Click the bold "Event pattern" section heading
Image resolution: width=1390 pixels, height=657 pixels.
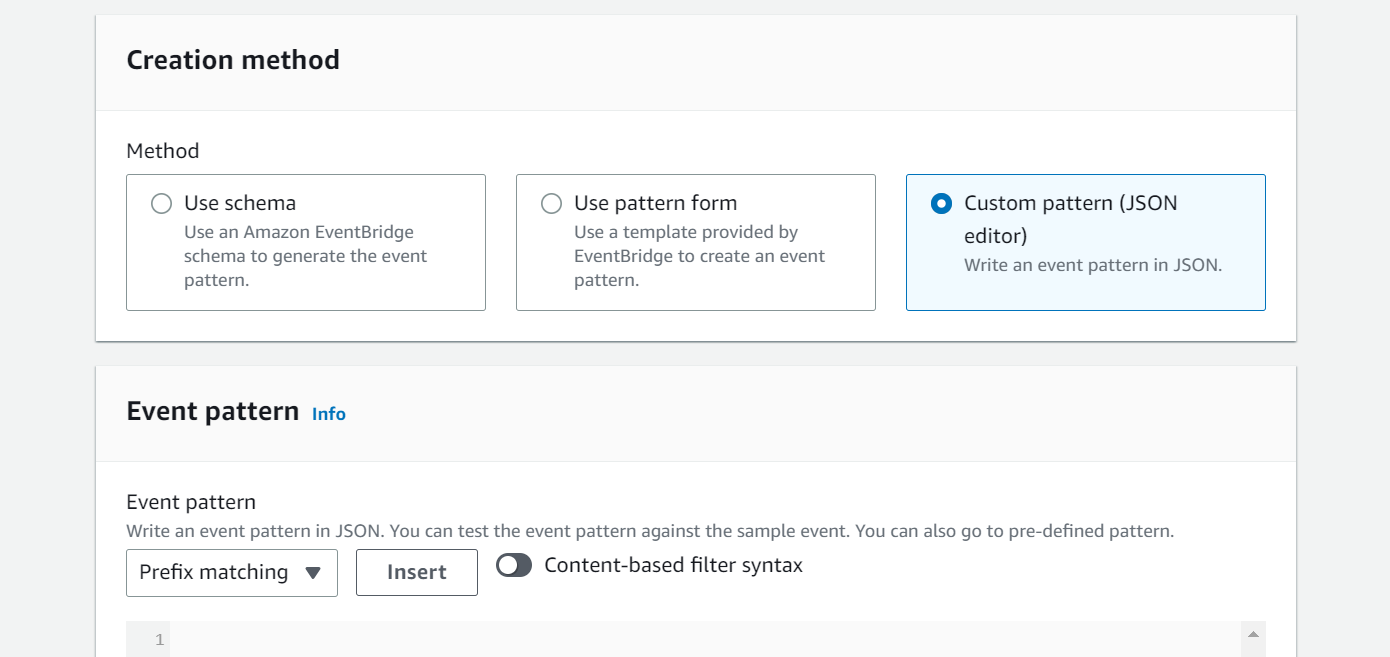coord(212,412)
